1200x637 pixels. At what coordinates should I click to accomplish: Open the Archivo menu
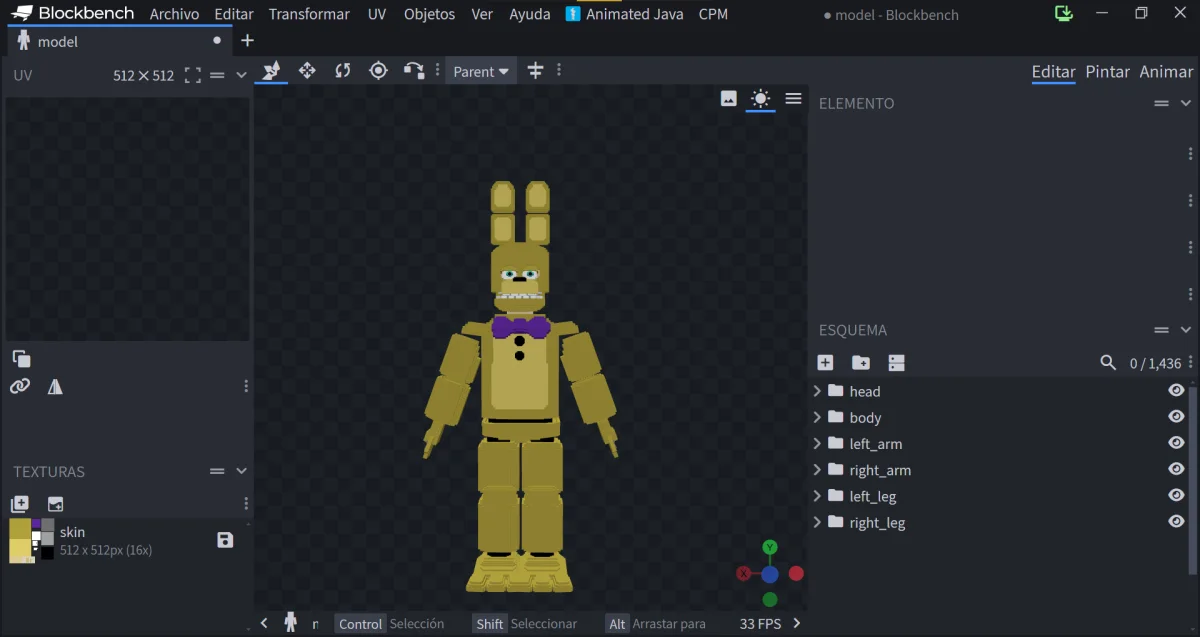coord(174,14)
